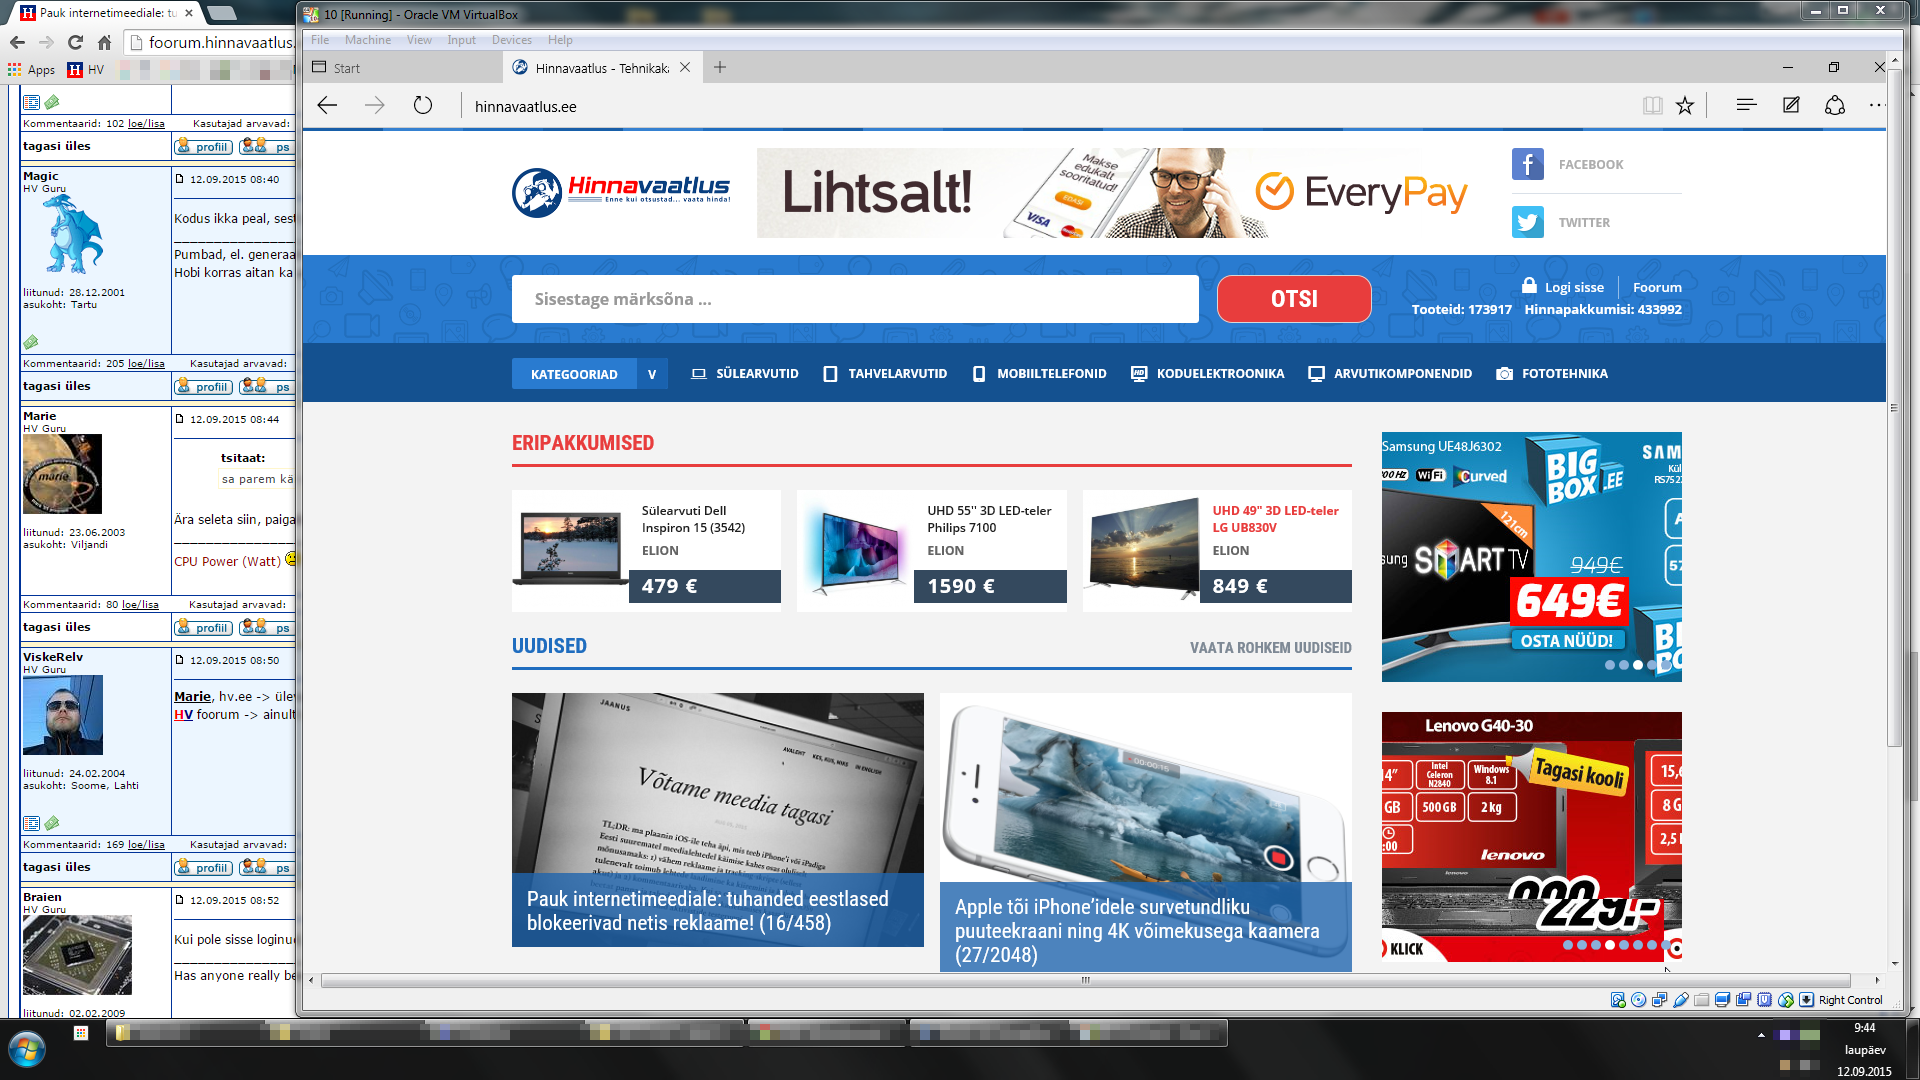Image resolution: width=1920 pixels, height=1080 pixels.
Task: Click VirtualBox shared folders status icon
Action: pos(1701,1000)
